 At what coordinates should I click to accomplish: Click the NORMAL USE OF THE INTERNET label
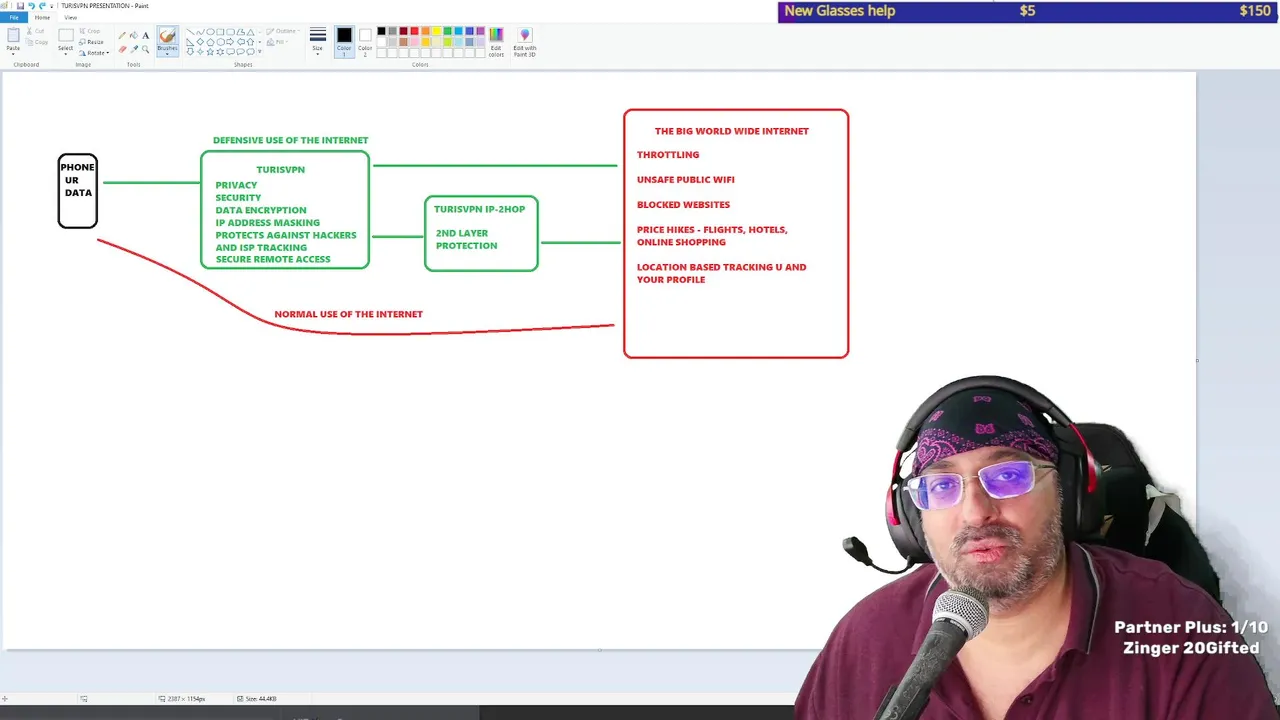click(348, 314)
